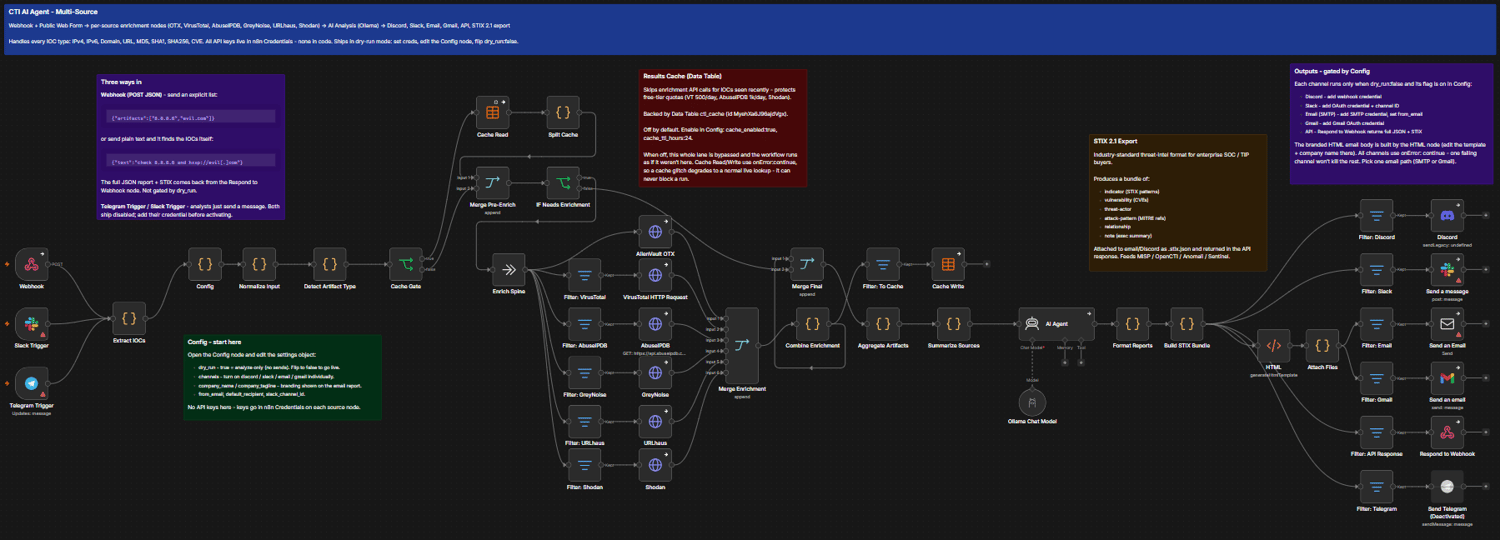Open the Cache Read data table node
The width and height of the screenshot is (1500, 540).
492,113
